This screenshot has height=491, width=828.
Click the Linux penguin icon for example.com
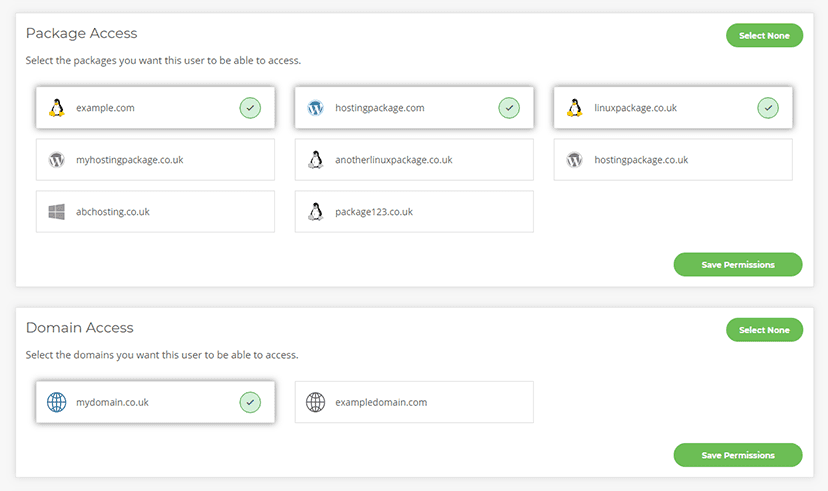pos(57,108)
